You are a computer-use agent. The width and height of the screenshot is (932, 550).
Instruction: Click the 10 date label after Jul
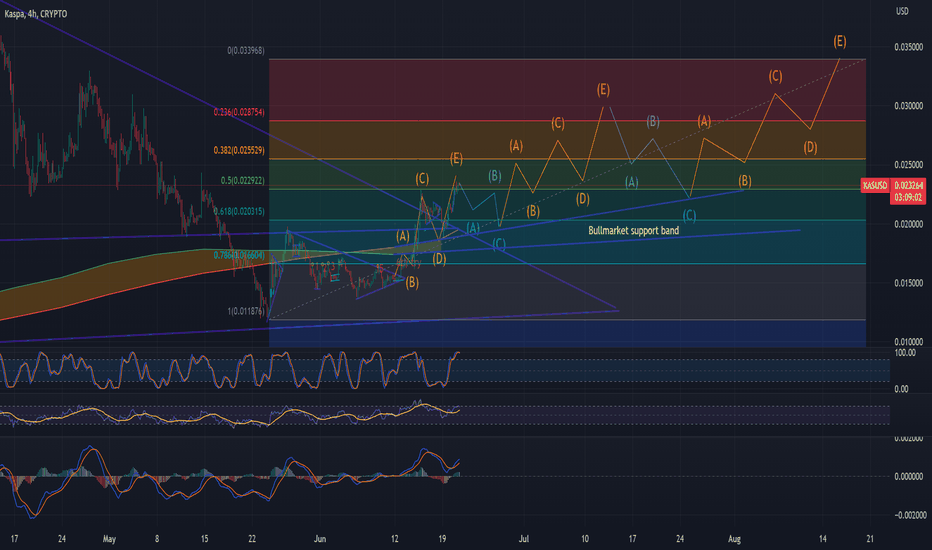pyautogui.click(x=585, y=539)
